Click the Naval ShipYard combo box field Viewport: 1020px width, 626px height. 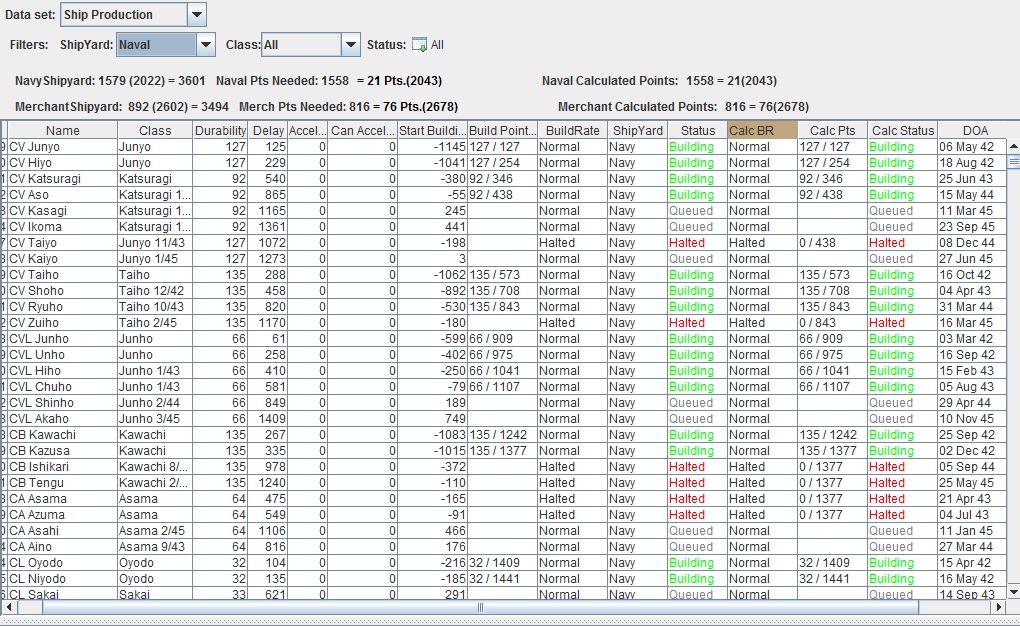[156, 45]
